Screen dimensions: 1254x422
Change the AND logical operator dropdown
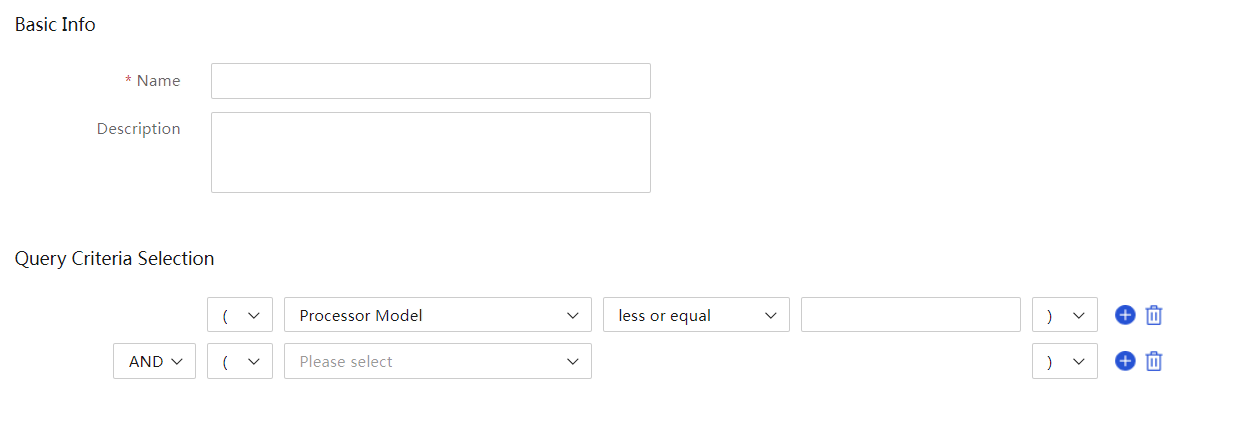[x=154, y=361]
